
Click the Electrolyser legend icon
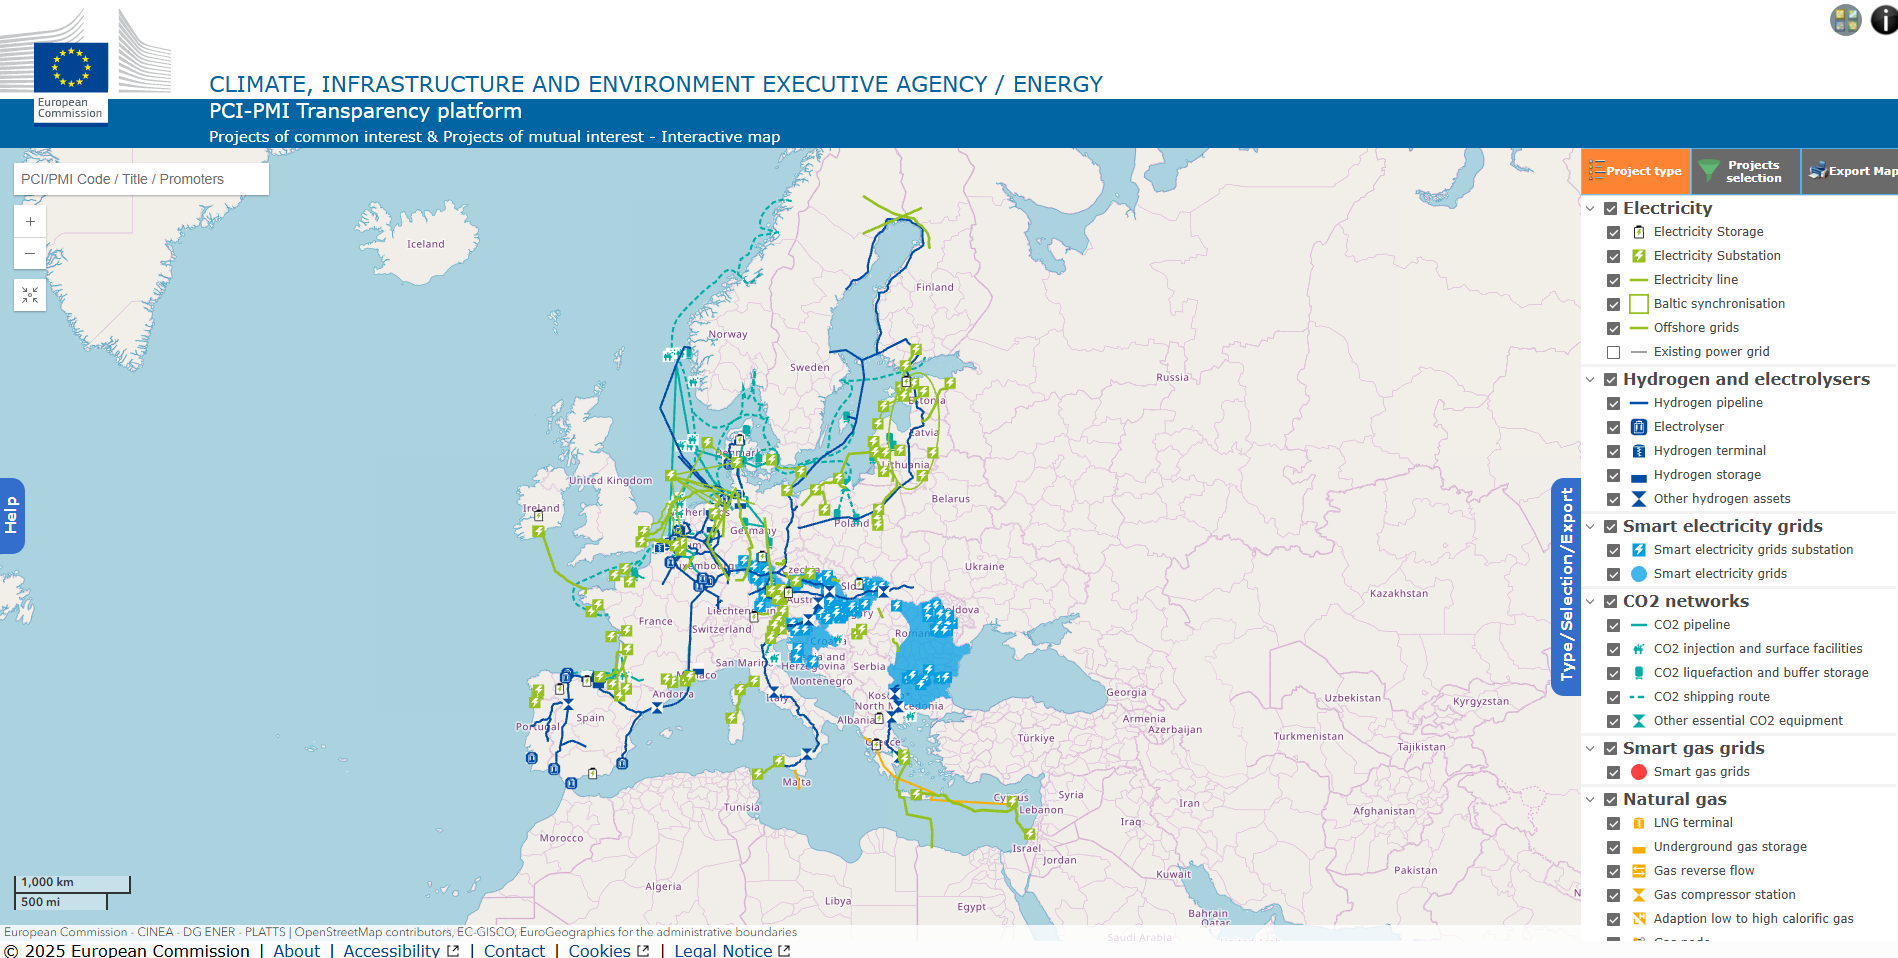(x=1638, y=427)
